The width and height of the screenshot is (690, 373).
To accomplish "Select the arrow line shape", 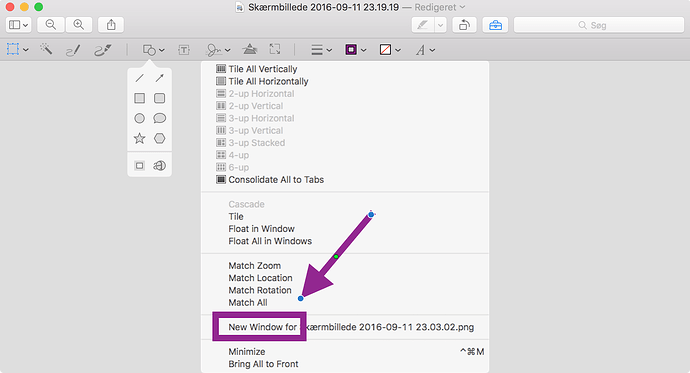I will coord(159,78).
